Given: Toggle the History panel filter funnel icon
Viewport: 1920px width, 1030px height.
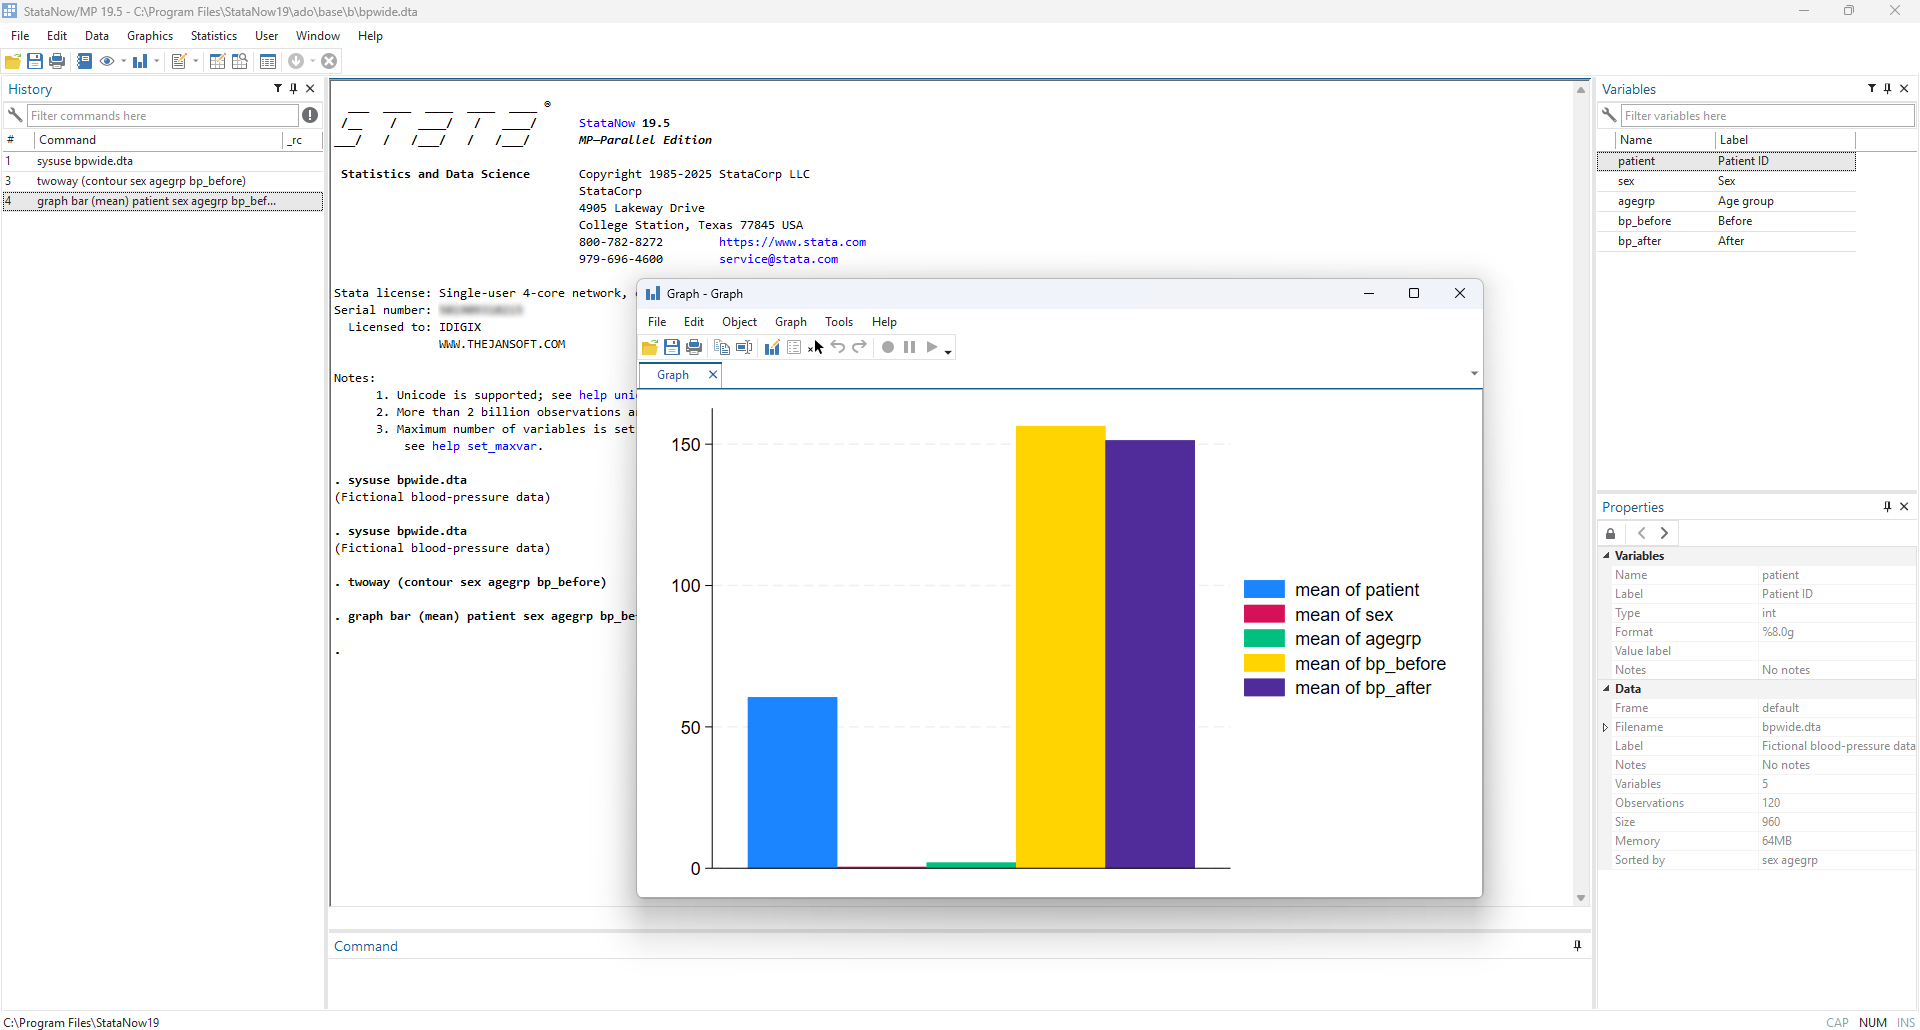Looking at the screenshot, I should [x=278, y=89].
